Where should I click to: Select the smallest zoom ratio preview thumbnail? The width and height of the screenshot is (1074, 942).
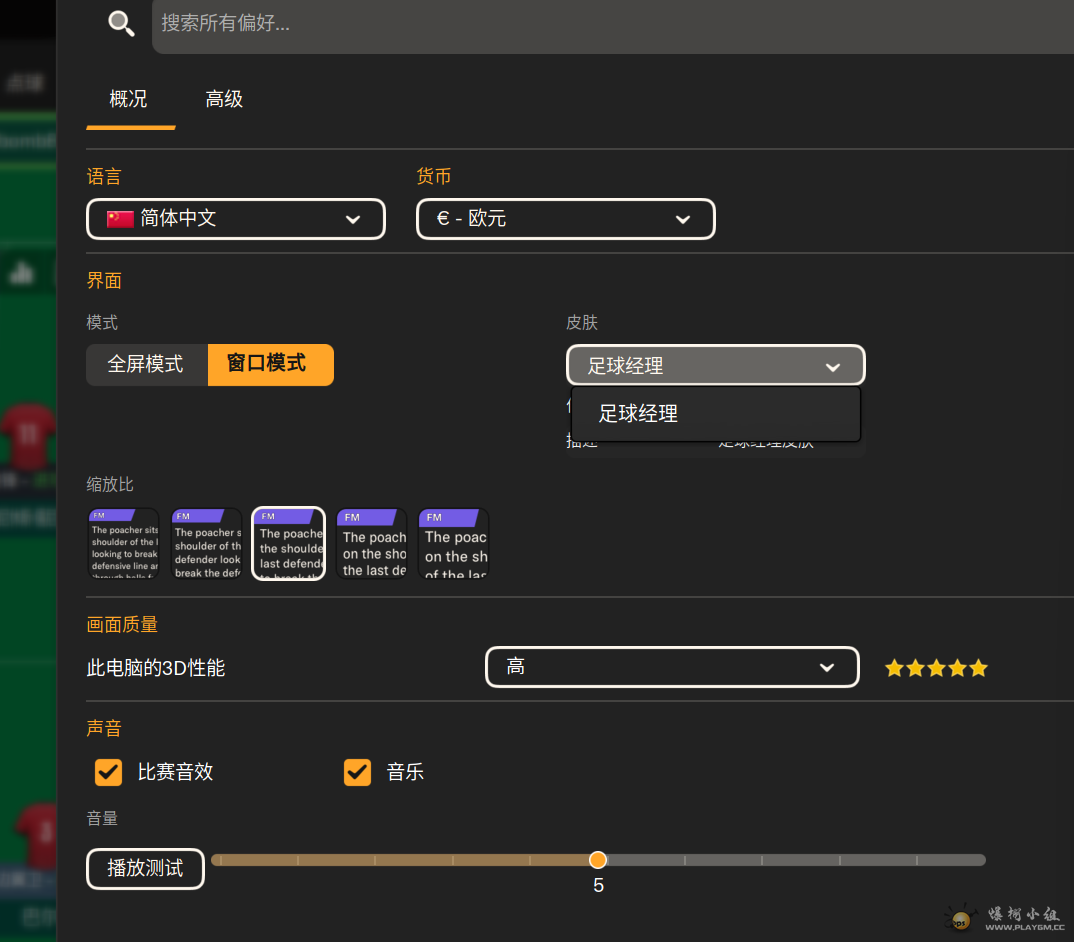(122, 543)
